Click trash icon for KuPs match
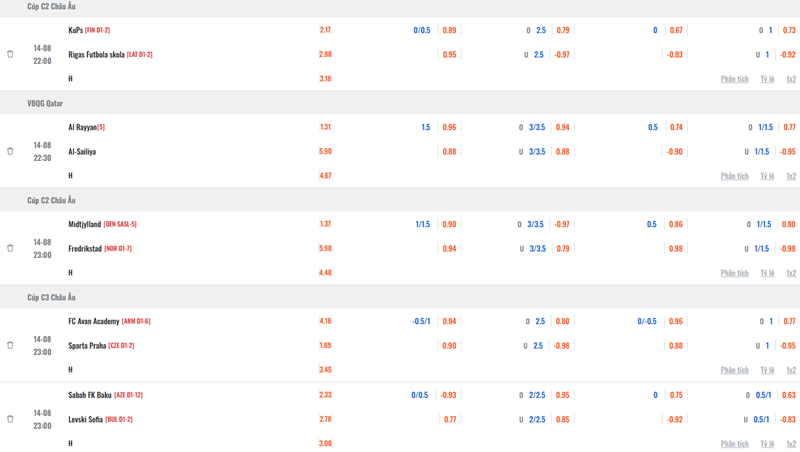The image size is (800, 452). [10, 54]
